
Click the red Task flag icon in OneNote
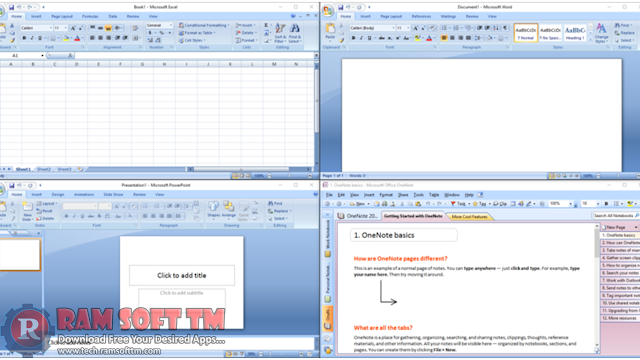point(453,204)
